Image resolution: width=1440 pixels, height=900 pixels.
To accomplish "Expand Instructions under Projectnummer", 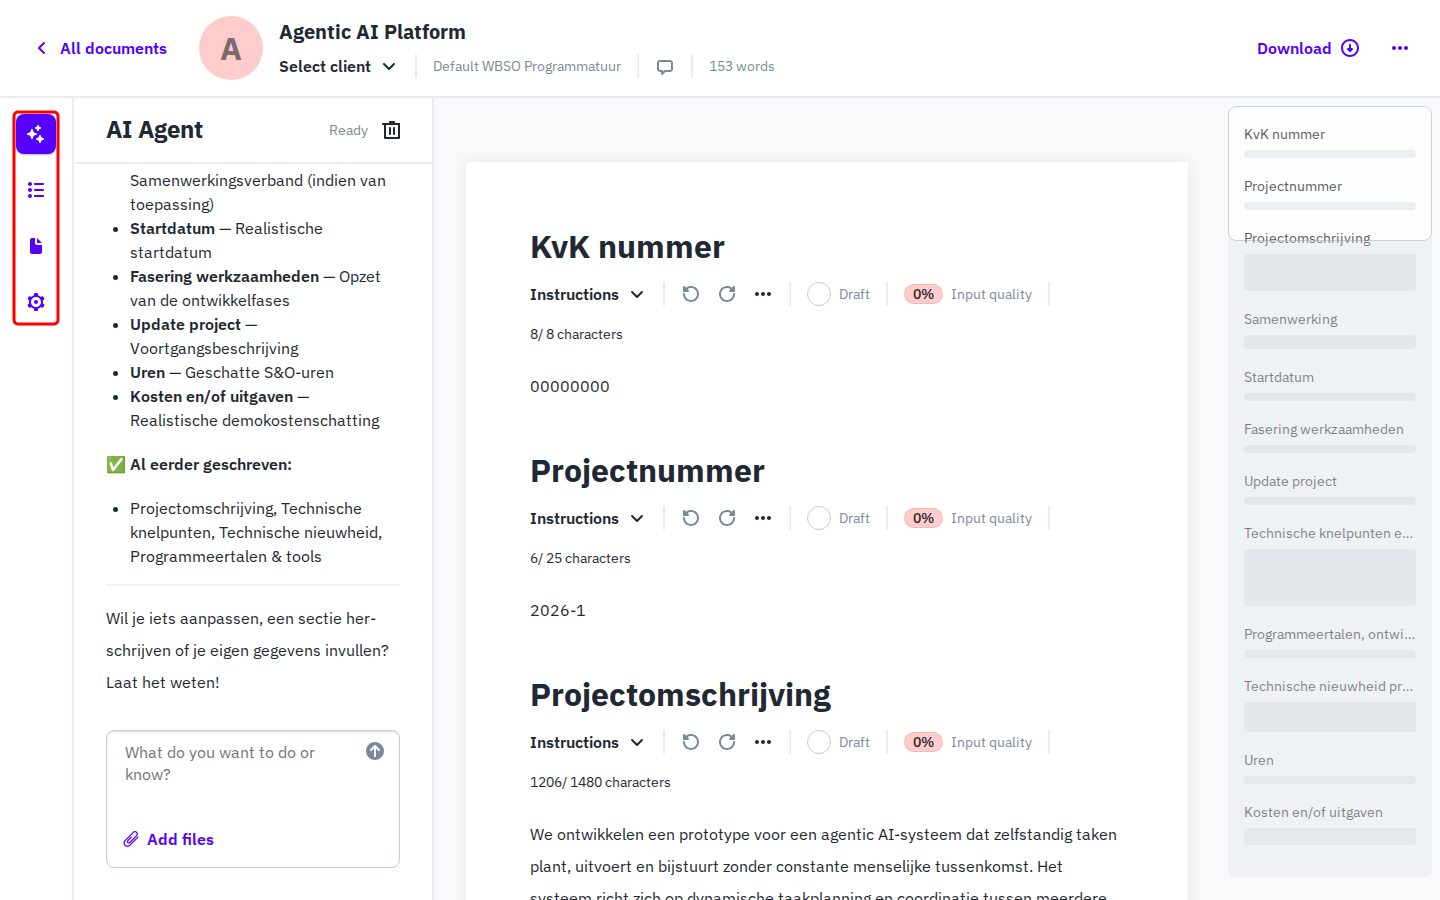I will 587,518.
